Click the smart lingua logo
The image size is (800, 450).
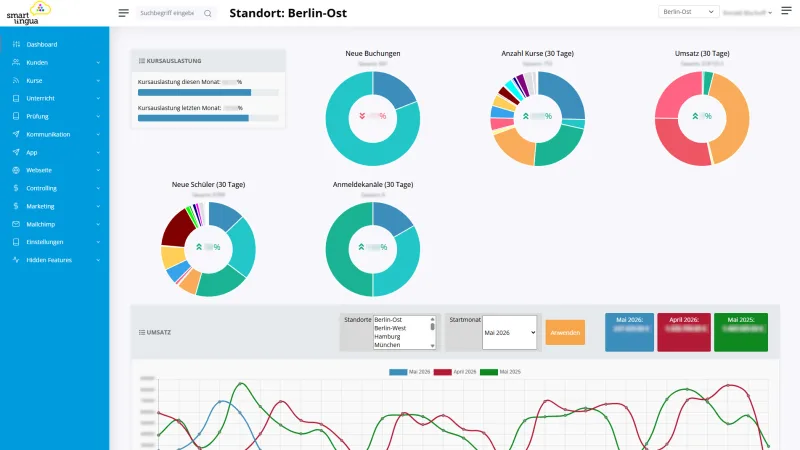click(x=29, y=13)
